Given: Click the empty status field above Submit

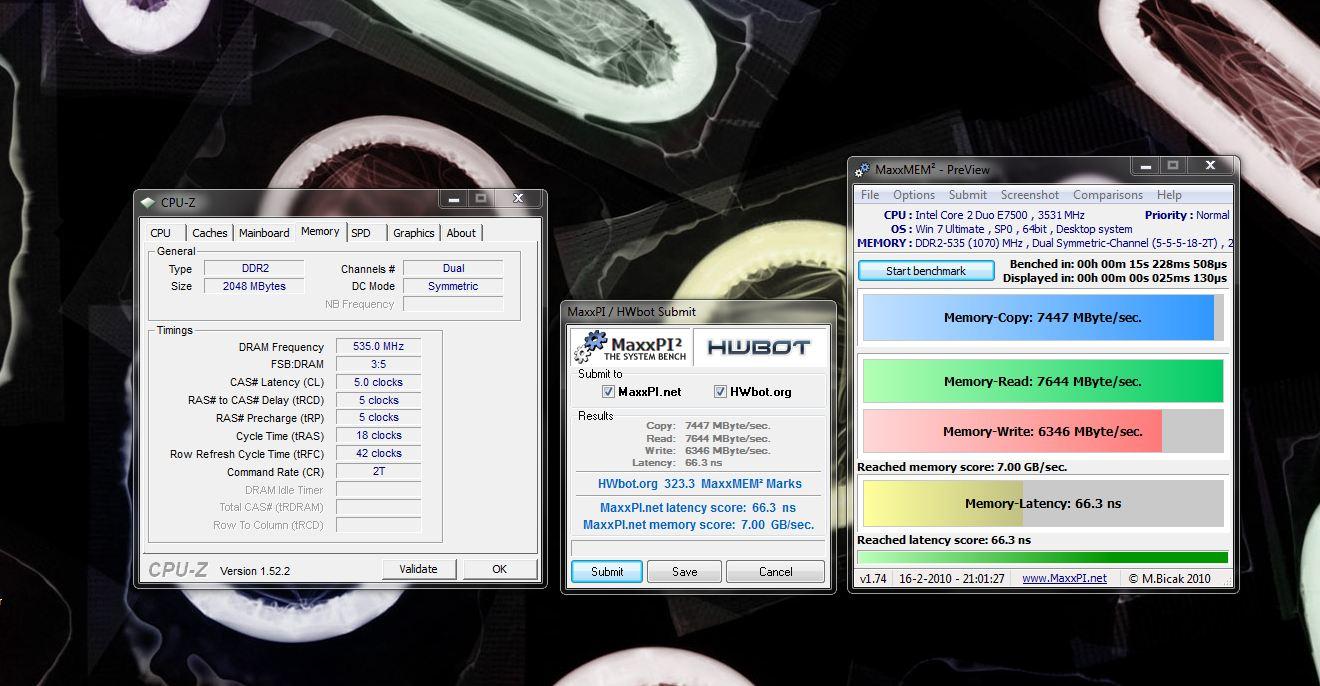Looking at the screenshot, I should pos(698,548).
